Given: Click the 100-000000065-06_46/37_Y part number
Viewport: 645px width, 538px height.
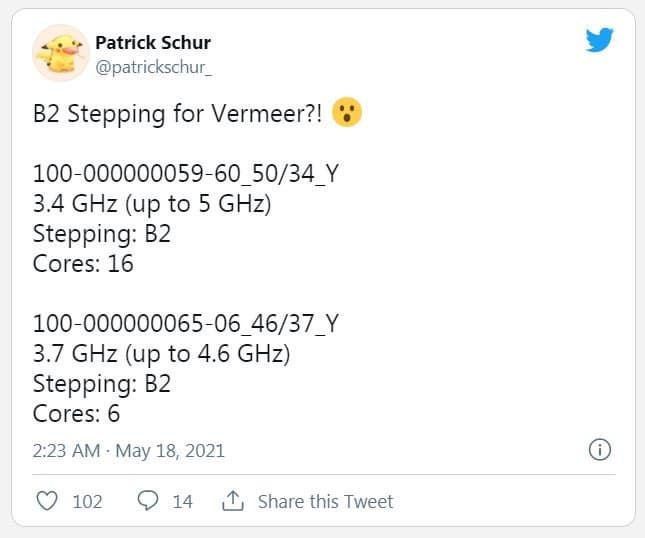Looking at the screenshot, I should [185, 323].
